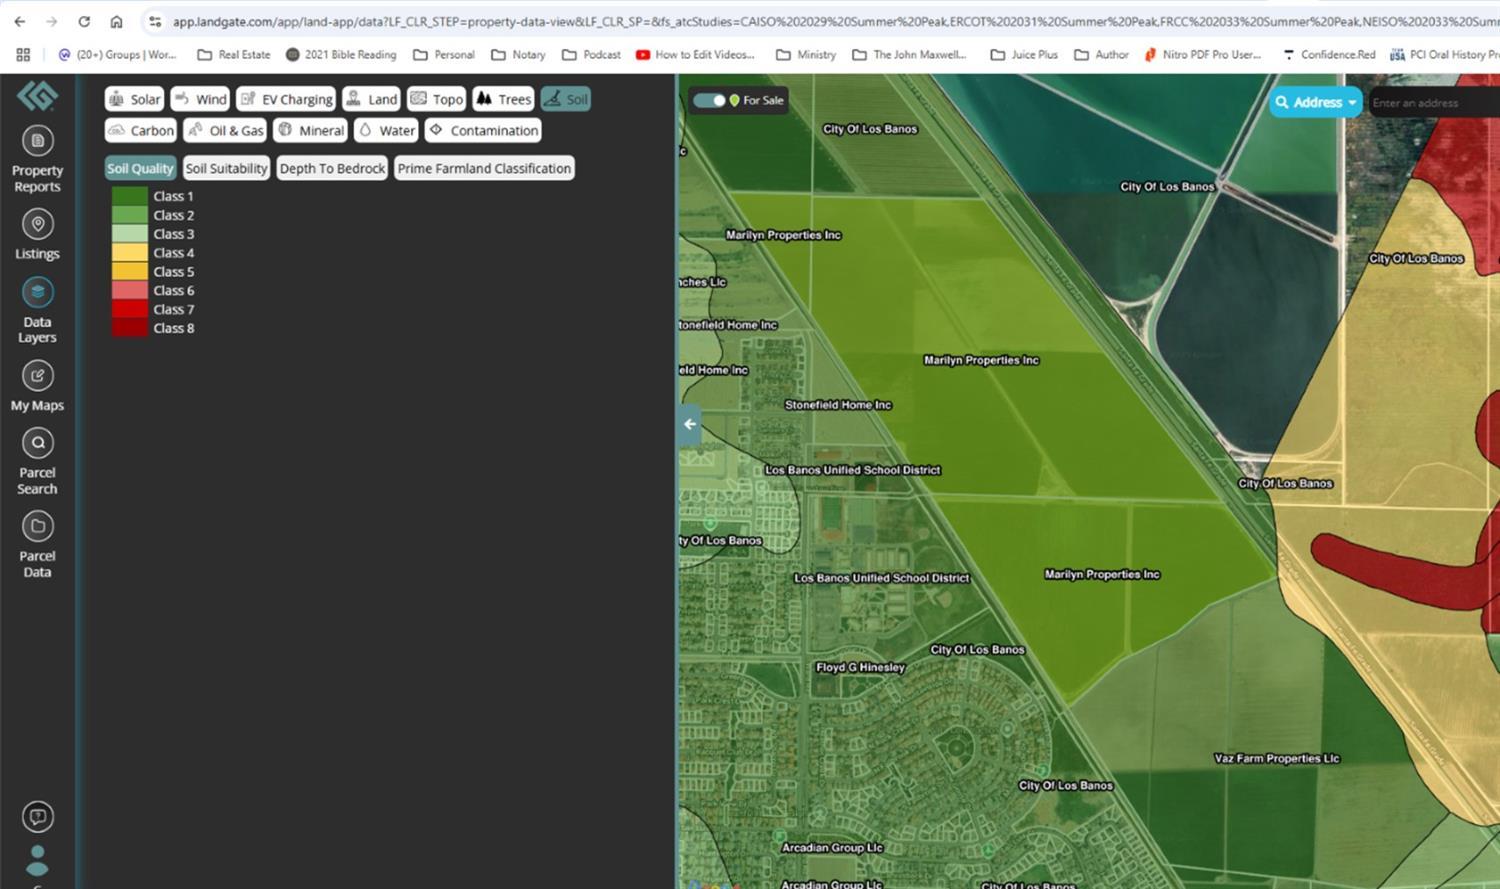This screenshot has width=1500, height=889.
Task: Click the Class 8 legend color swatch
Action: point(129,328)
